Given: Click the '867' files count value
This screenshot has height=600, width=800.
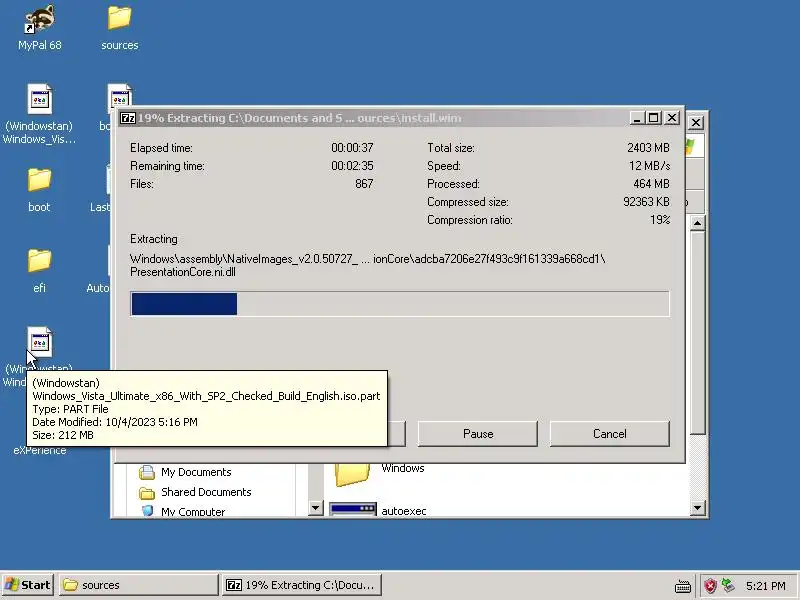Looking at the screenshot, I should [364, 184].
